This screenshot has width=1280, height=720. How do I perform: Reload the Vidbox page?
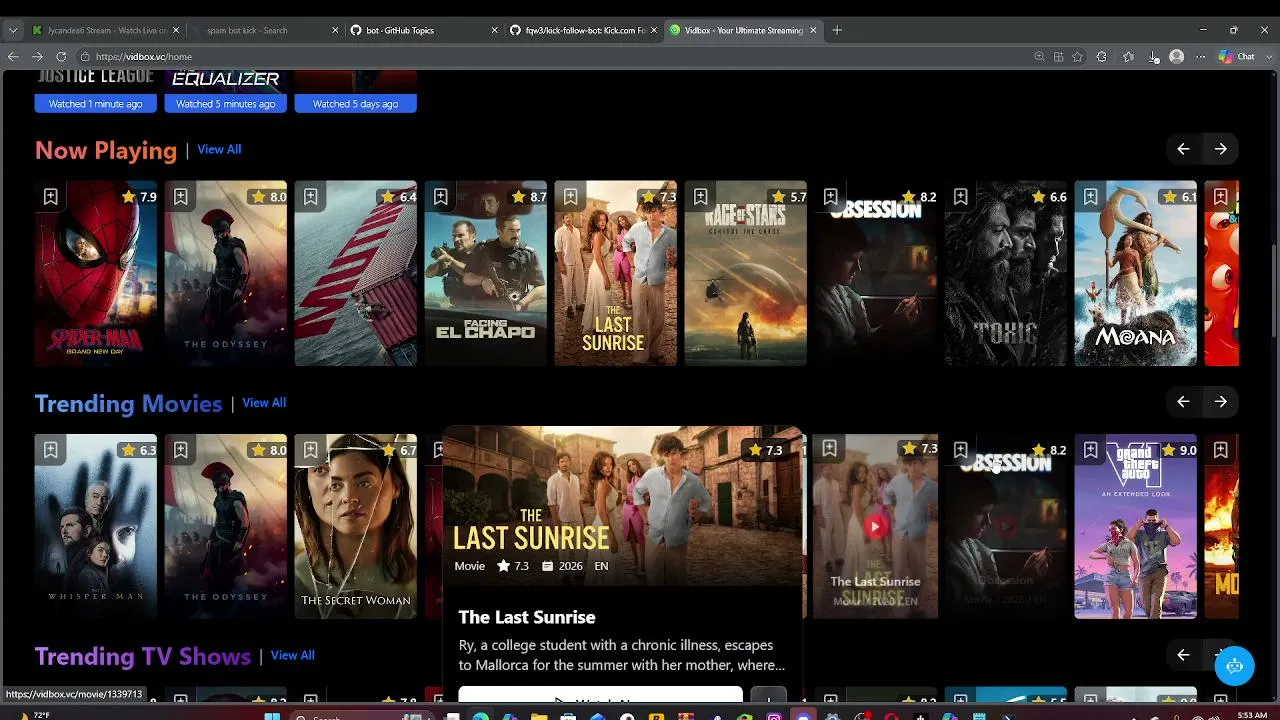pyautogui.click(x=61, y=57)
